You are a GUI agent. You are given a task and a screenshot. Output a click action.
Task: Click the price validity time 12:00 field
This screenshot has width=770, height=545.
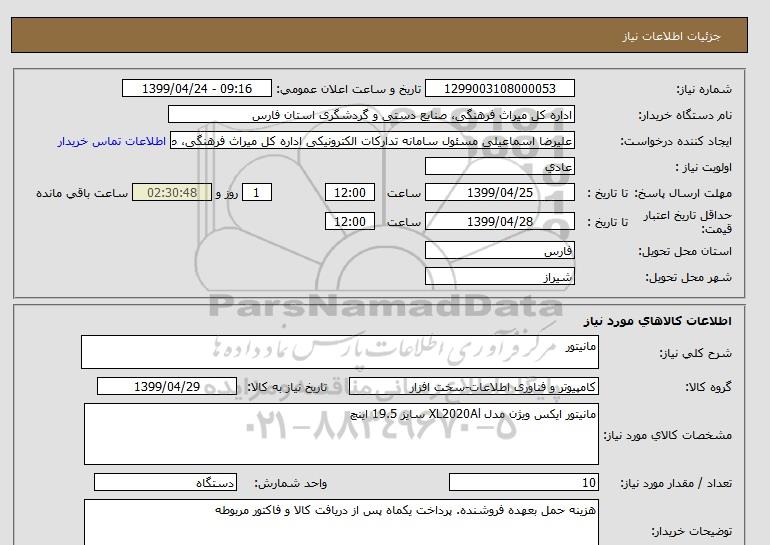click(x=350, y=221)
